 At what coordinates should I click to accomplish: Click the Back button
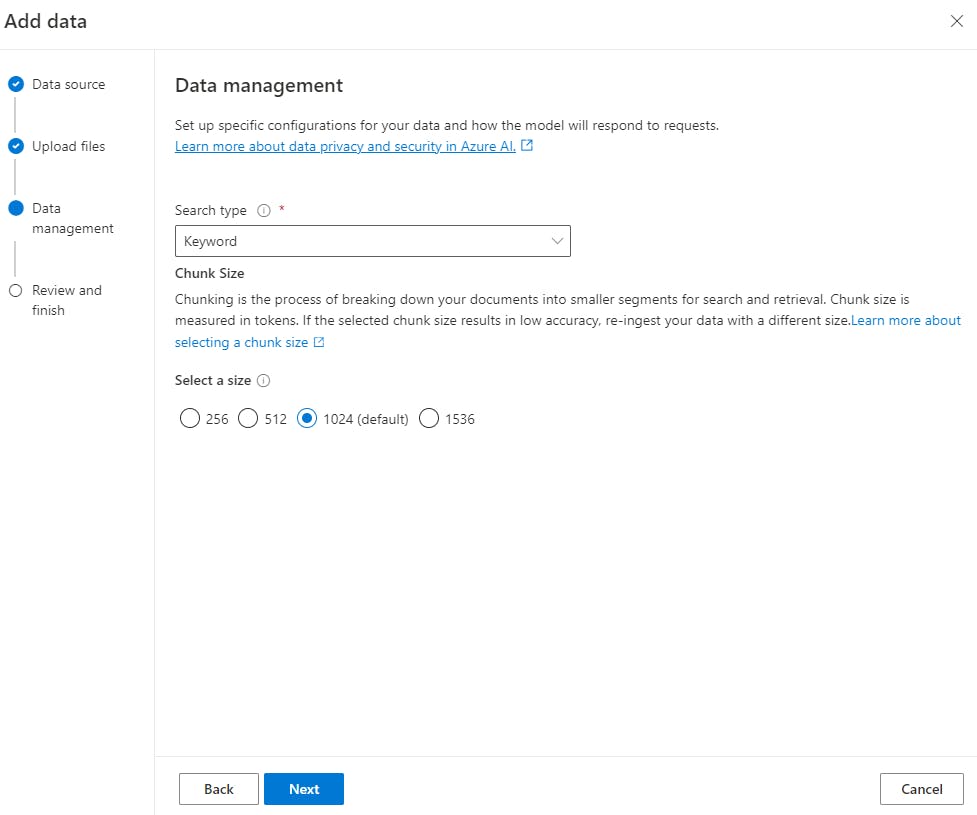pos(219,789)
